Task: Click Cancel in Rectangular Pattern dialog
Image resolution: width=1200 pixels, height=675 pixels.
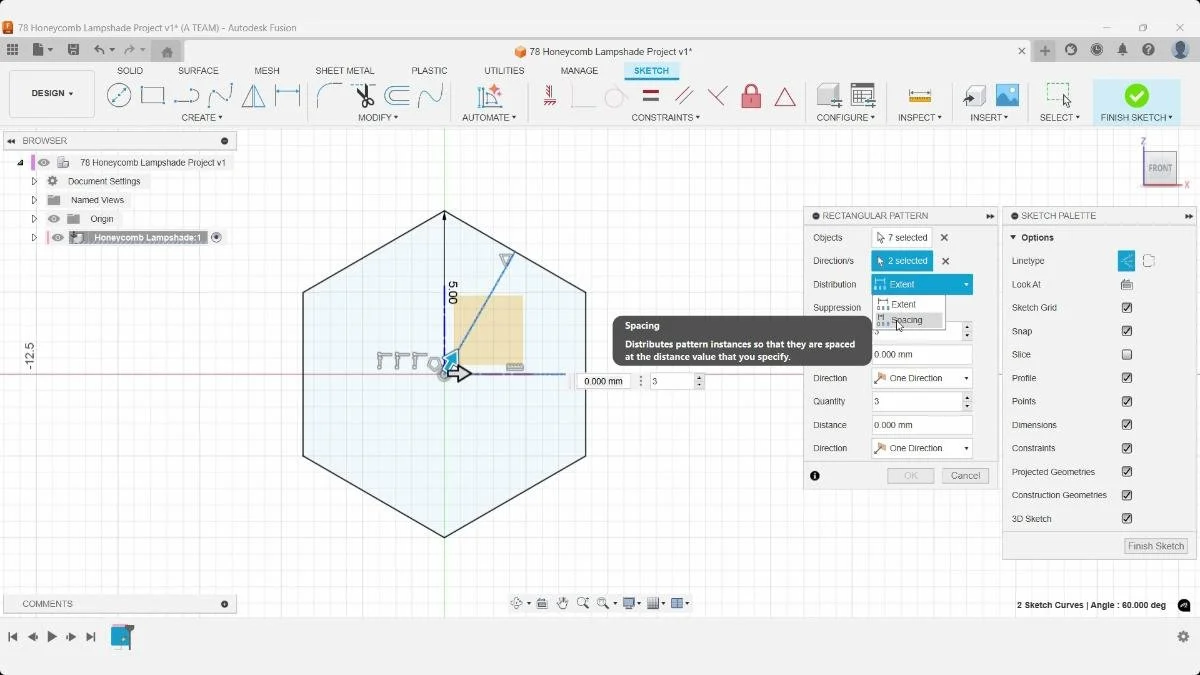Action: (x=965, y=476)
